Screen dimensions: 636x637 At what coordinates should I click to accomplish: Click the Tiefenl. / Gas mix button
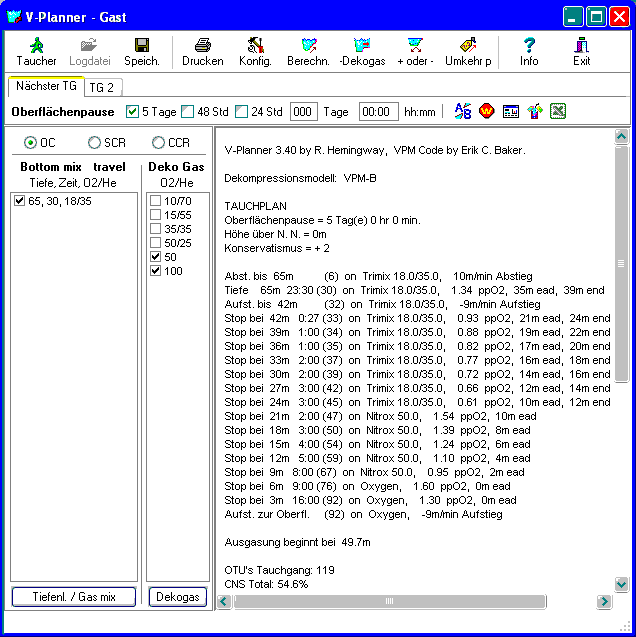coord(73,597)
